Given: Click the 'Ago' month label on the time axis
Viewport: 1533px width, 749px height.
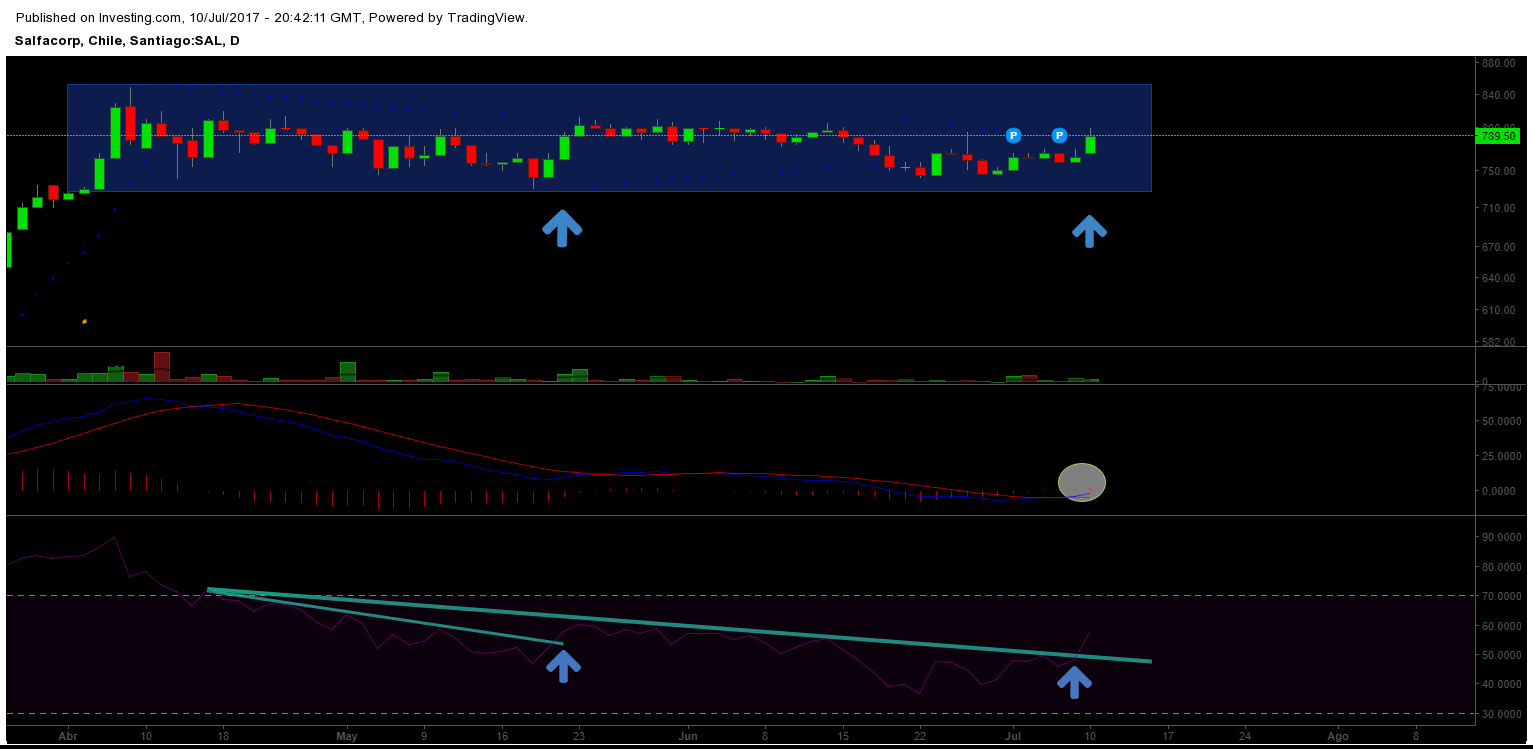Looking at the screenshot, I should click(1337, 735).
